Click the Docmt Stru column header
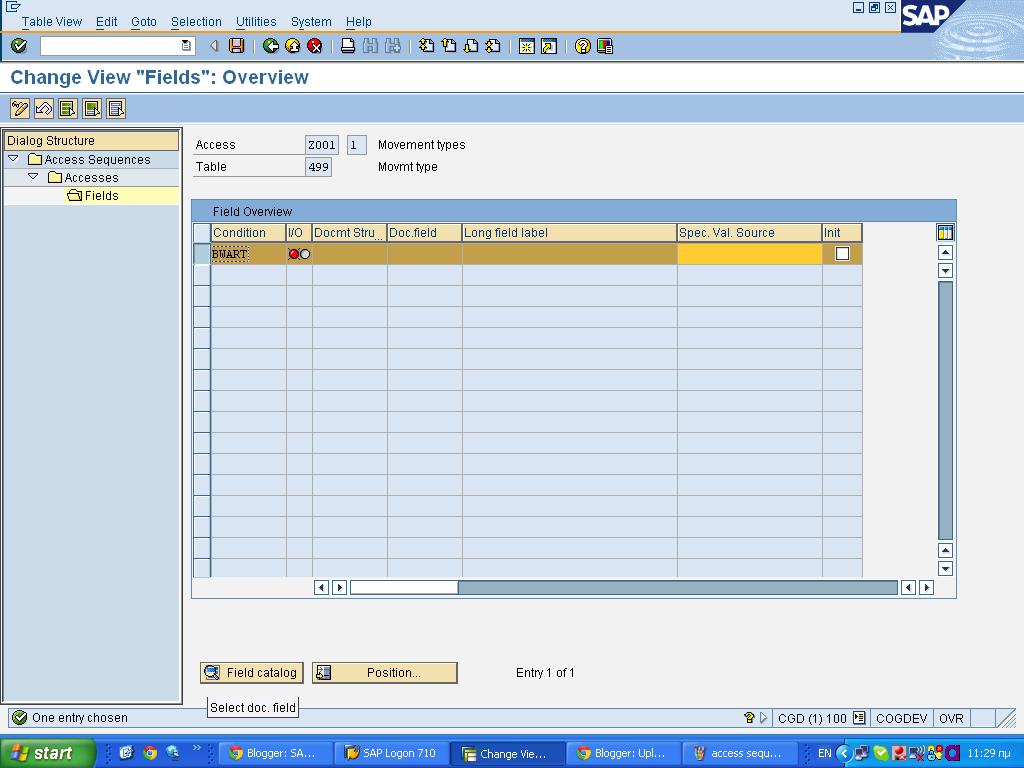 (349, 232)
